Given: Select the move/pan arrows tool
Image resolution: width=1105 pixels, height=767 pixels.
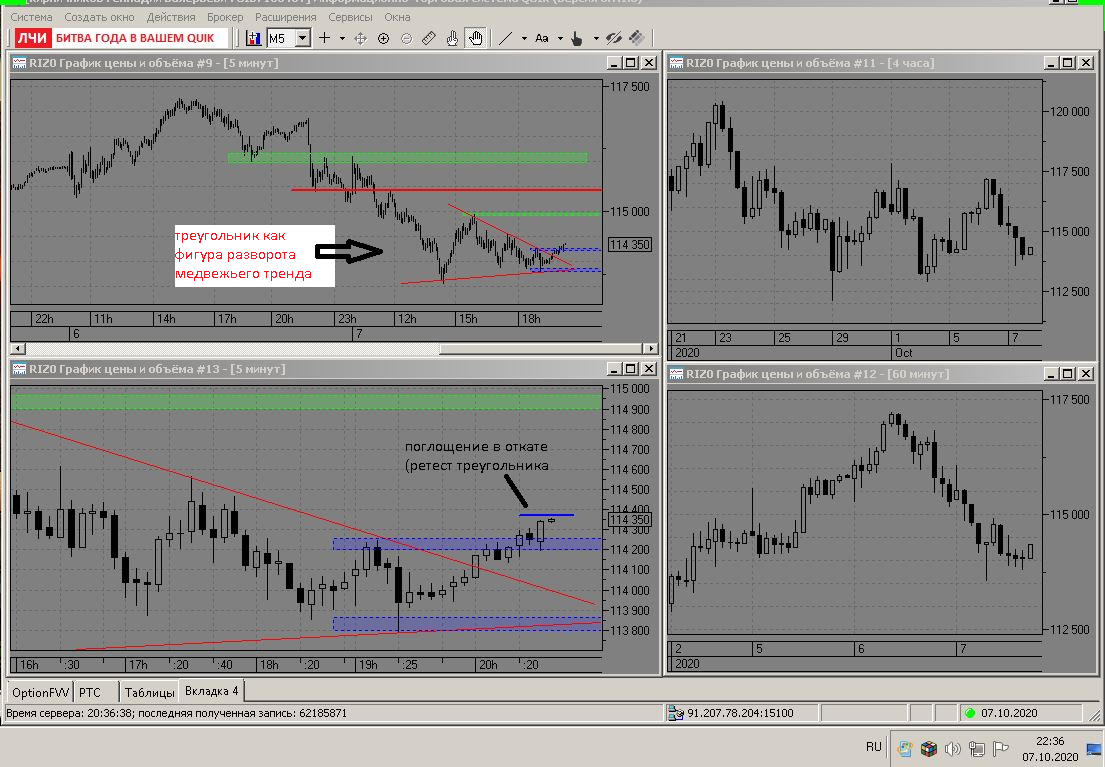Looking at the screenshot, I should click(360, 38).
